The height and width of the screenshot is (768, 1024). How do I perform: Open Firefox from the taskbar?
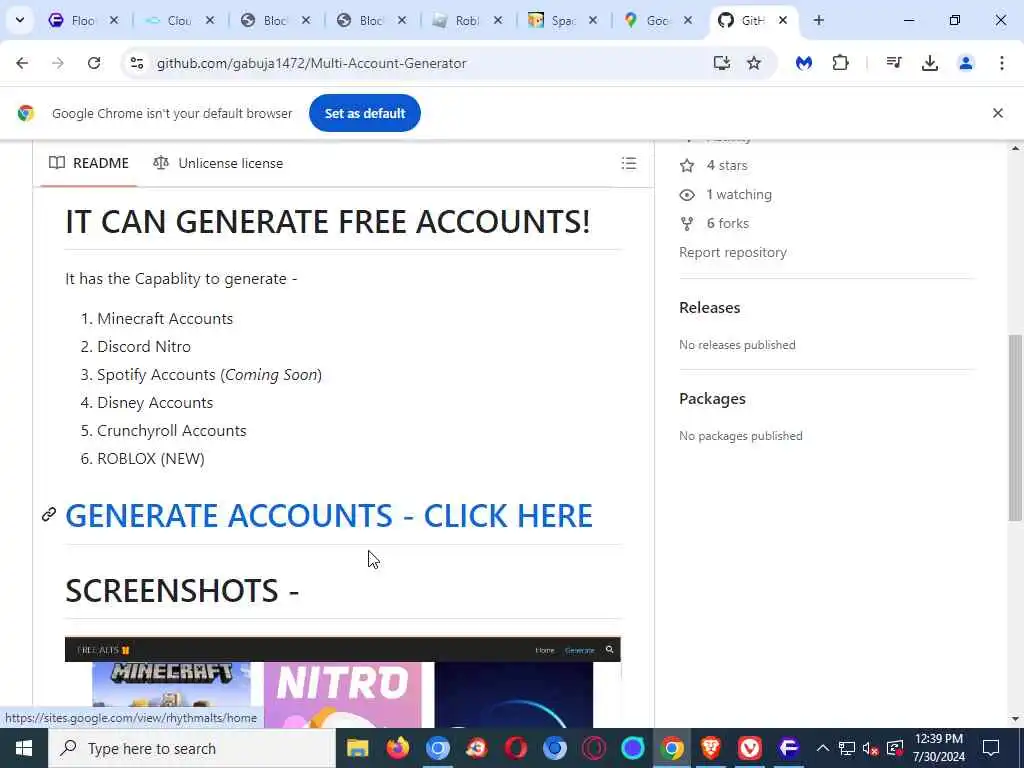click(397, 748)
